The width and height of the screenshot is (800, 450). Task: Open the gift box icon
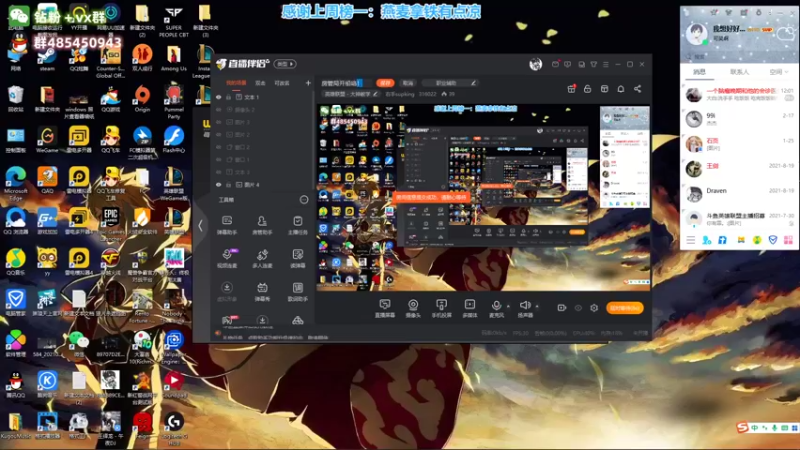pos(571,89)
